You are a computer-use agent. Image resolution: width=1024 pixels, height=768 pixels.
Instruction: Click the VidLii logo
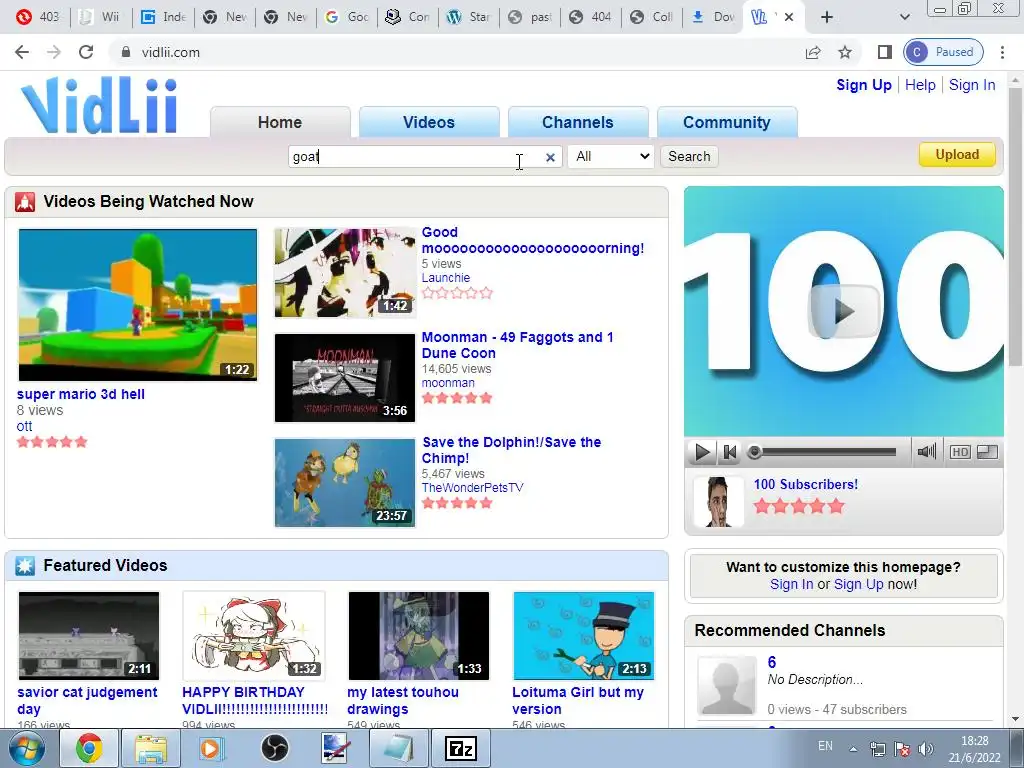click(99, 106)
